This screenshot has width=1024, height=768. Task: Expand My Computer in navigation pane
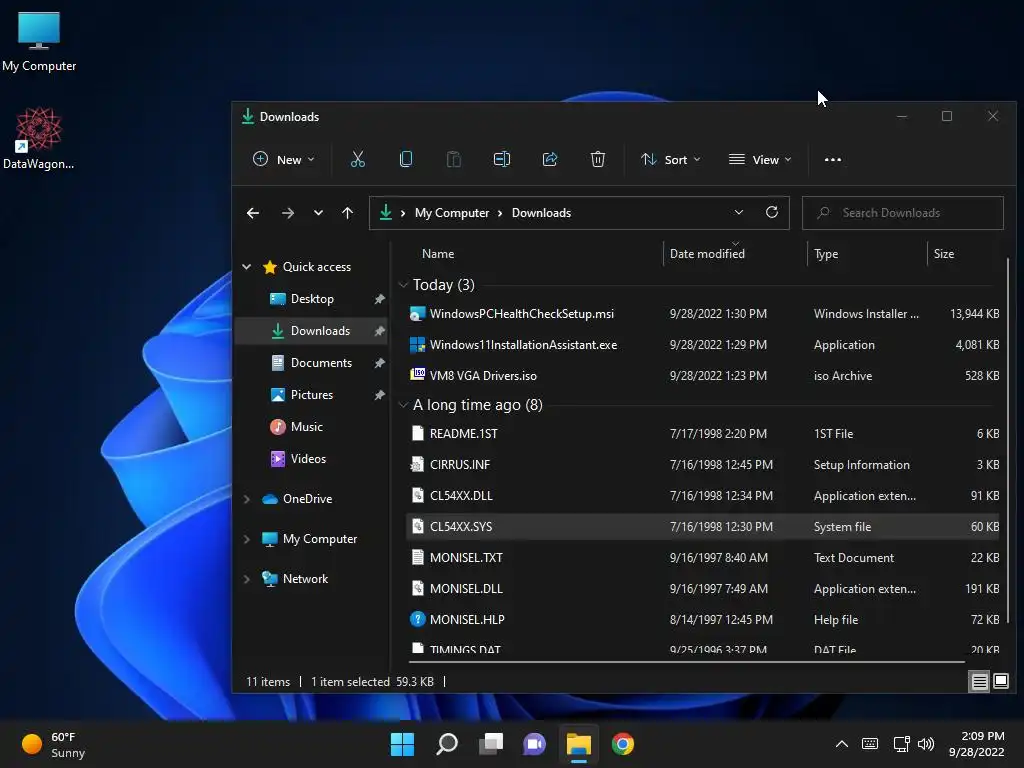[247, 539]
